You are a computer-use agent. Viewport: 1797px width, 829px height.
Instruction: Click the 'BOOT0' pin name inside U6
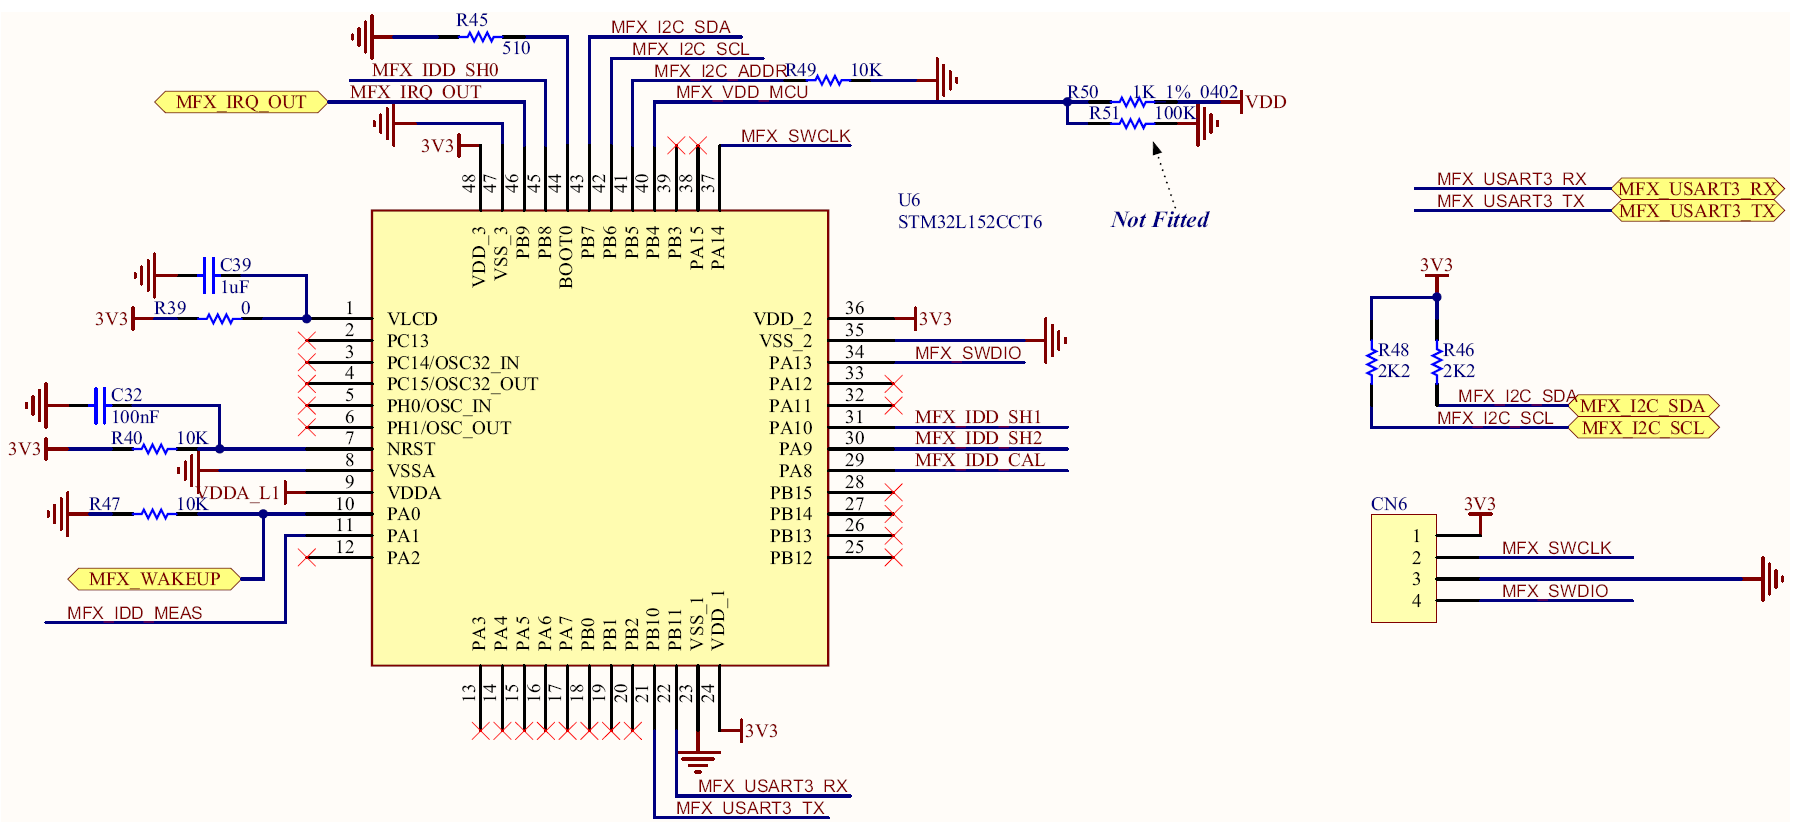pyautogui.click(x=565, y=257)
